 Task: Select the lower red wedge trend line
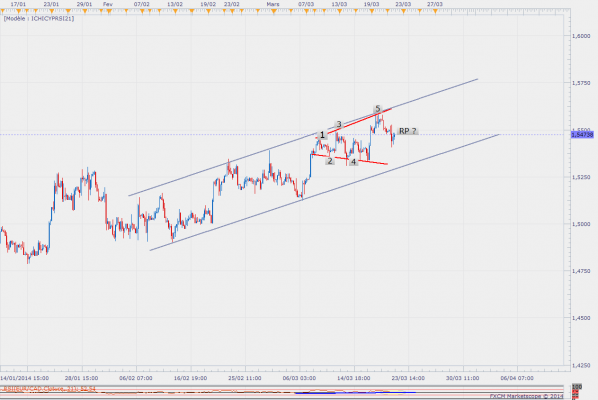point(349,159)
